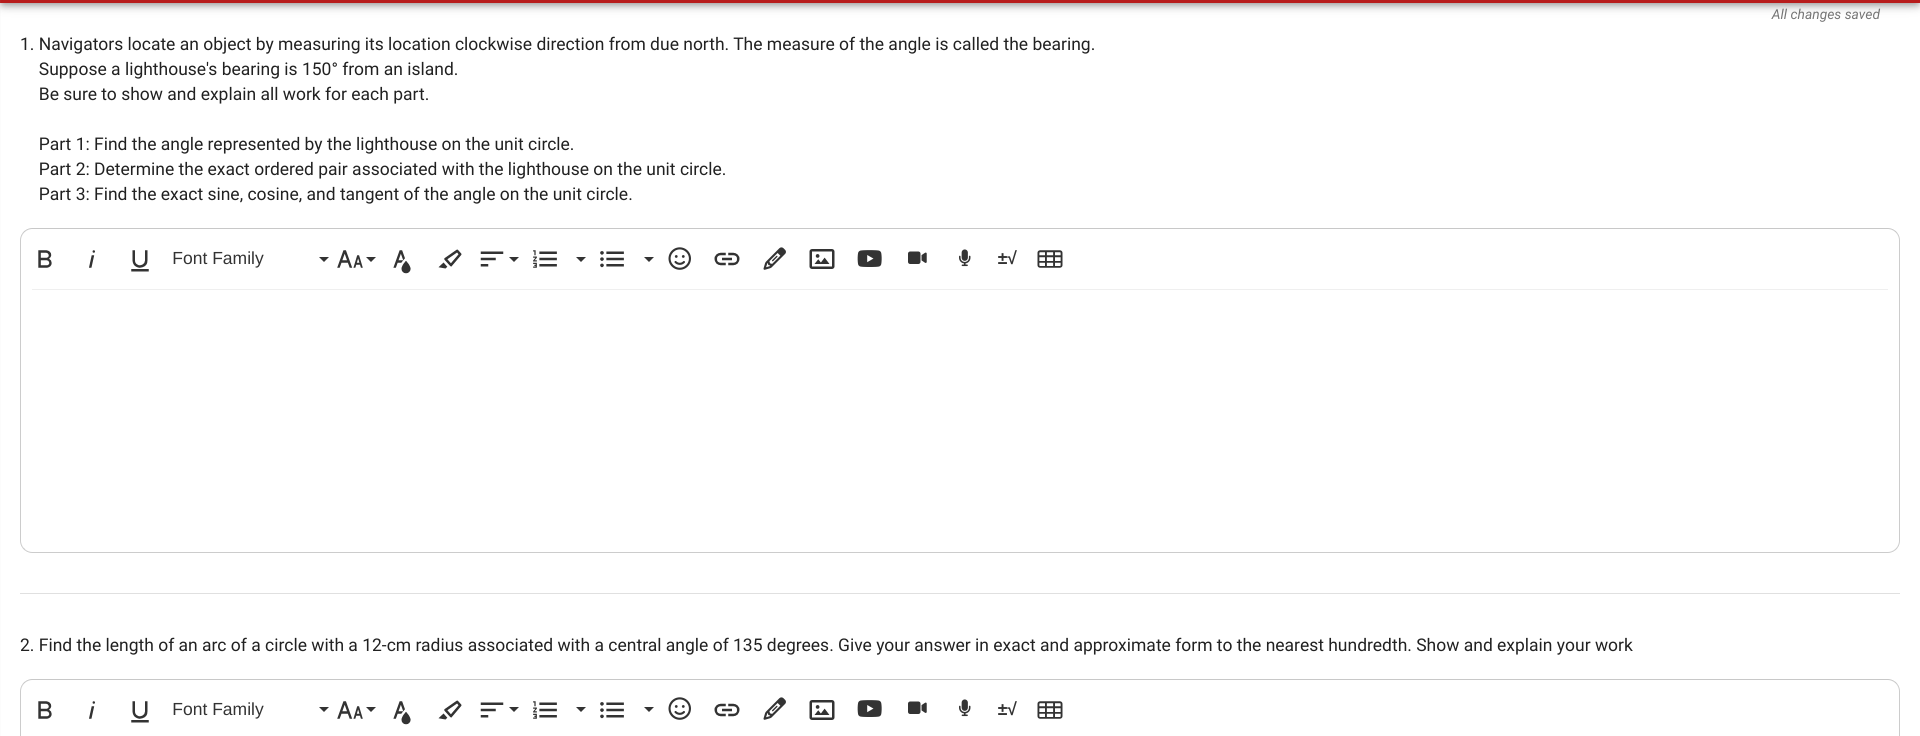Toggle italic in question 2 toolbar

pyautogui.click(x=91, y=710)
